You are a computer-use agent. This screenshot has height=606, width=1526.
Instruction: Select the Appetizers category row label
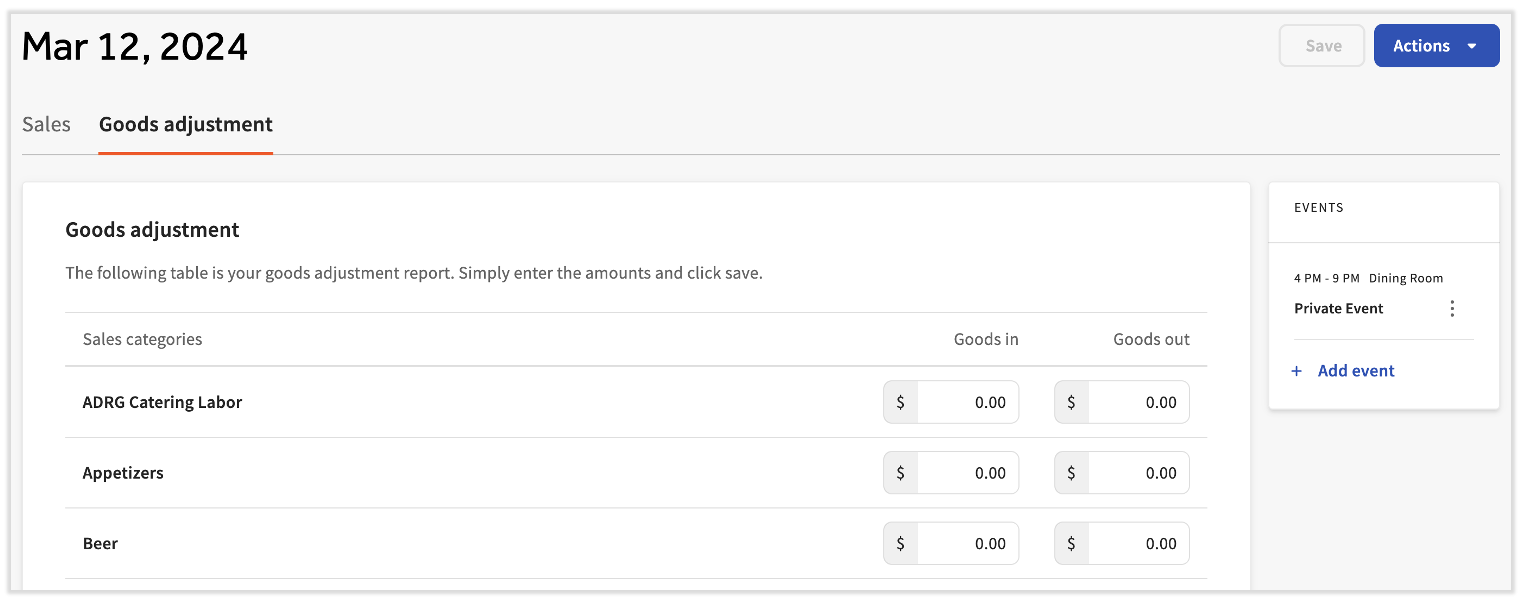[123, 474]
